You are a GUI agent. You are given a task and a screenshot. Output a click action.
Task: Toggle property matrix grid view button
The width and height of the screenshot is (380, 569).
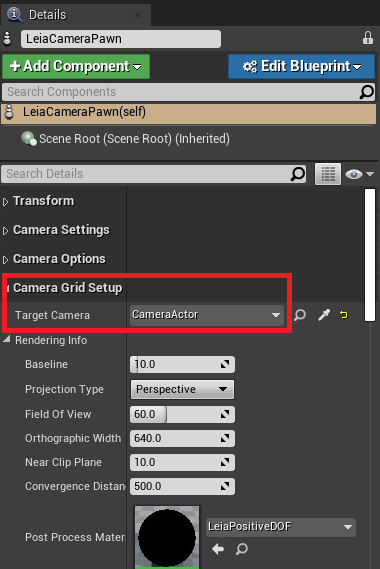(x=328, y=174)
